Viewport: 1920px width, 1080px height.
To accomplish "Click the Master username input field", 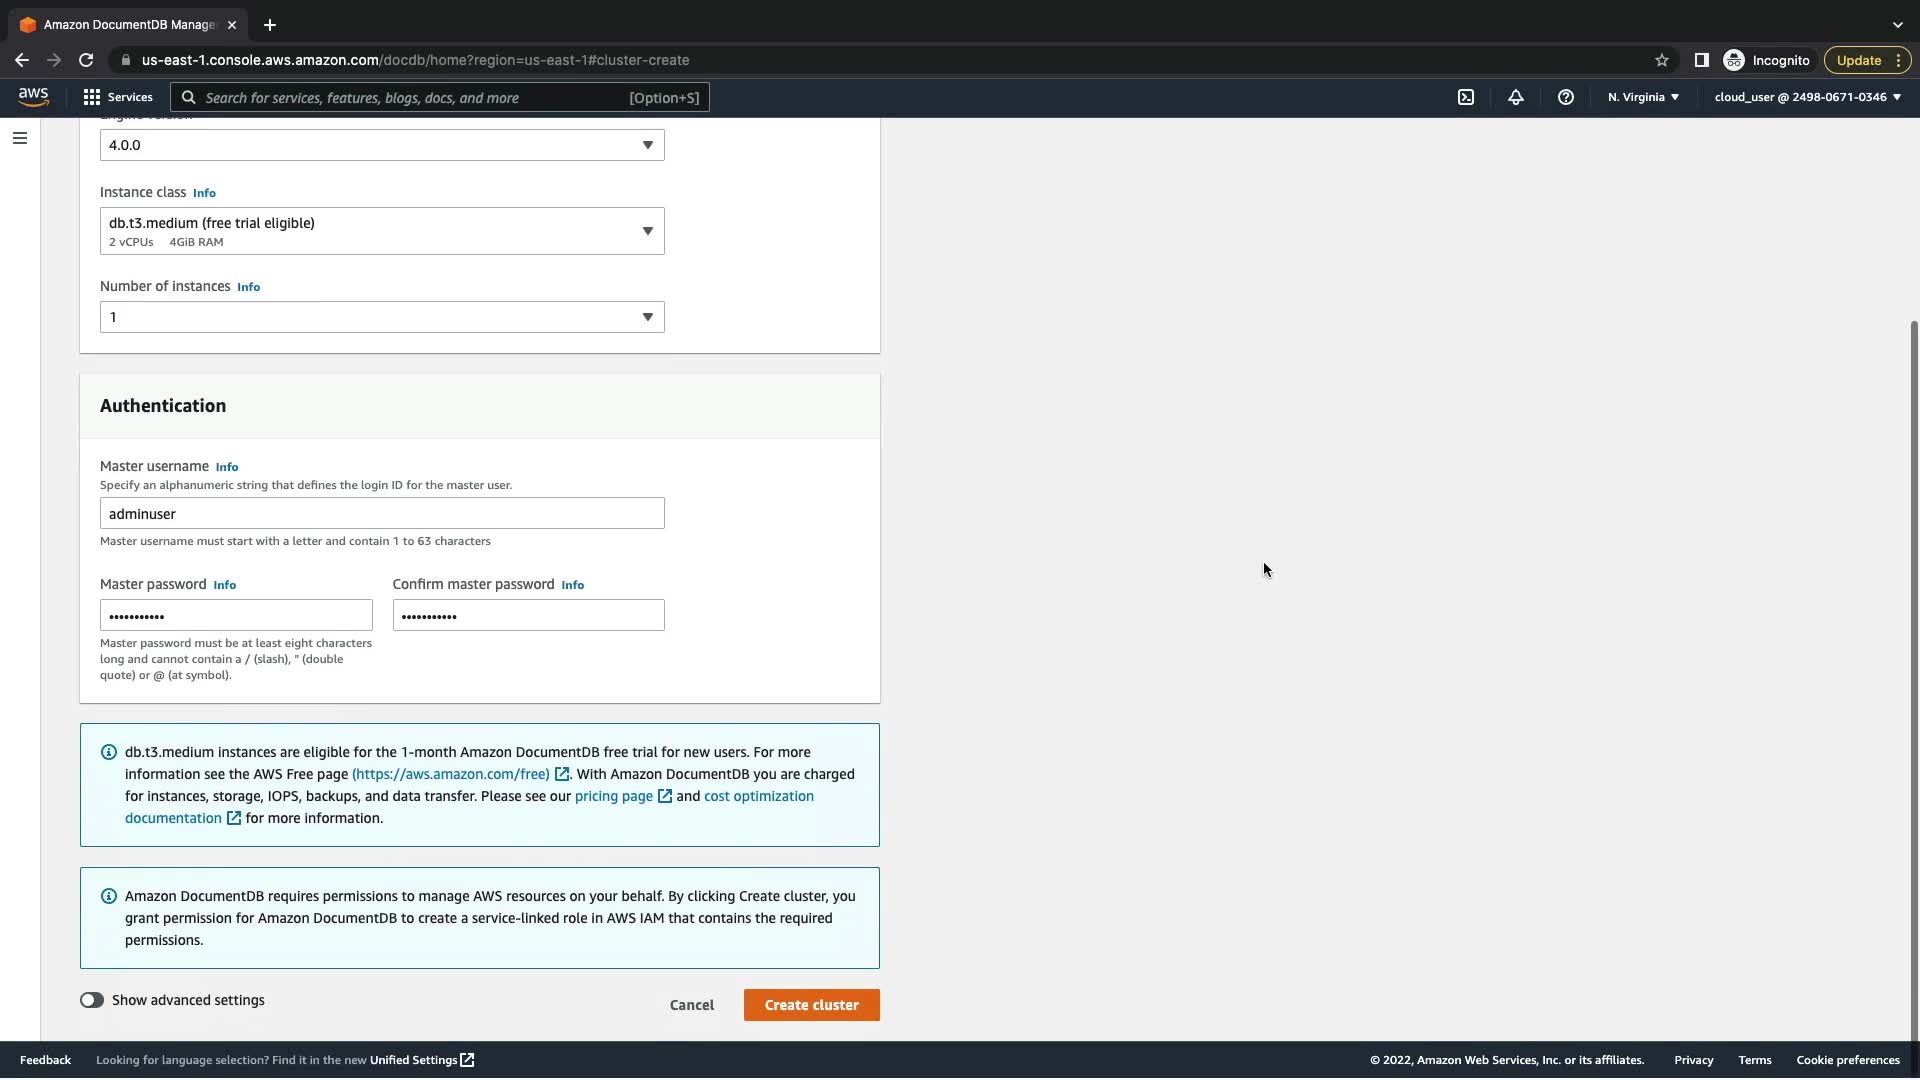I will click(x=381, y=514).
